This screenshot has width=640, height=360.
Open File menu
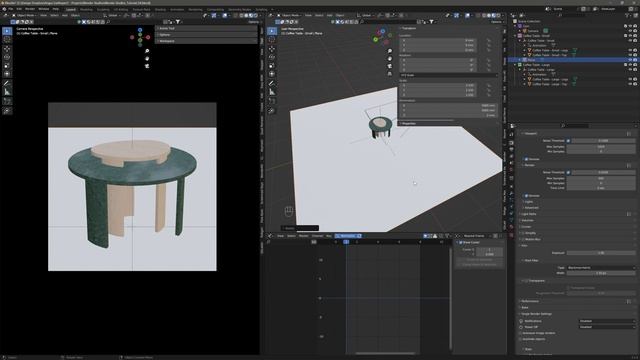pyautogui.click(x=11, y=9)
